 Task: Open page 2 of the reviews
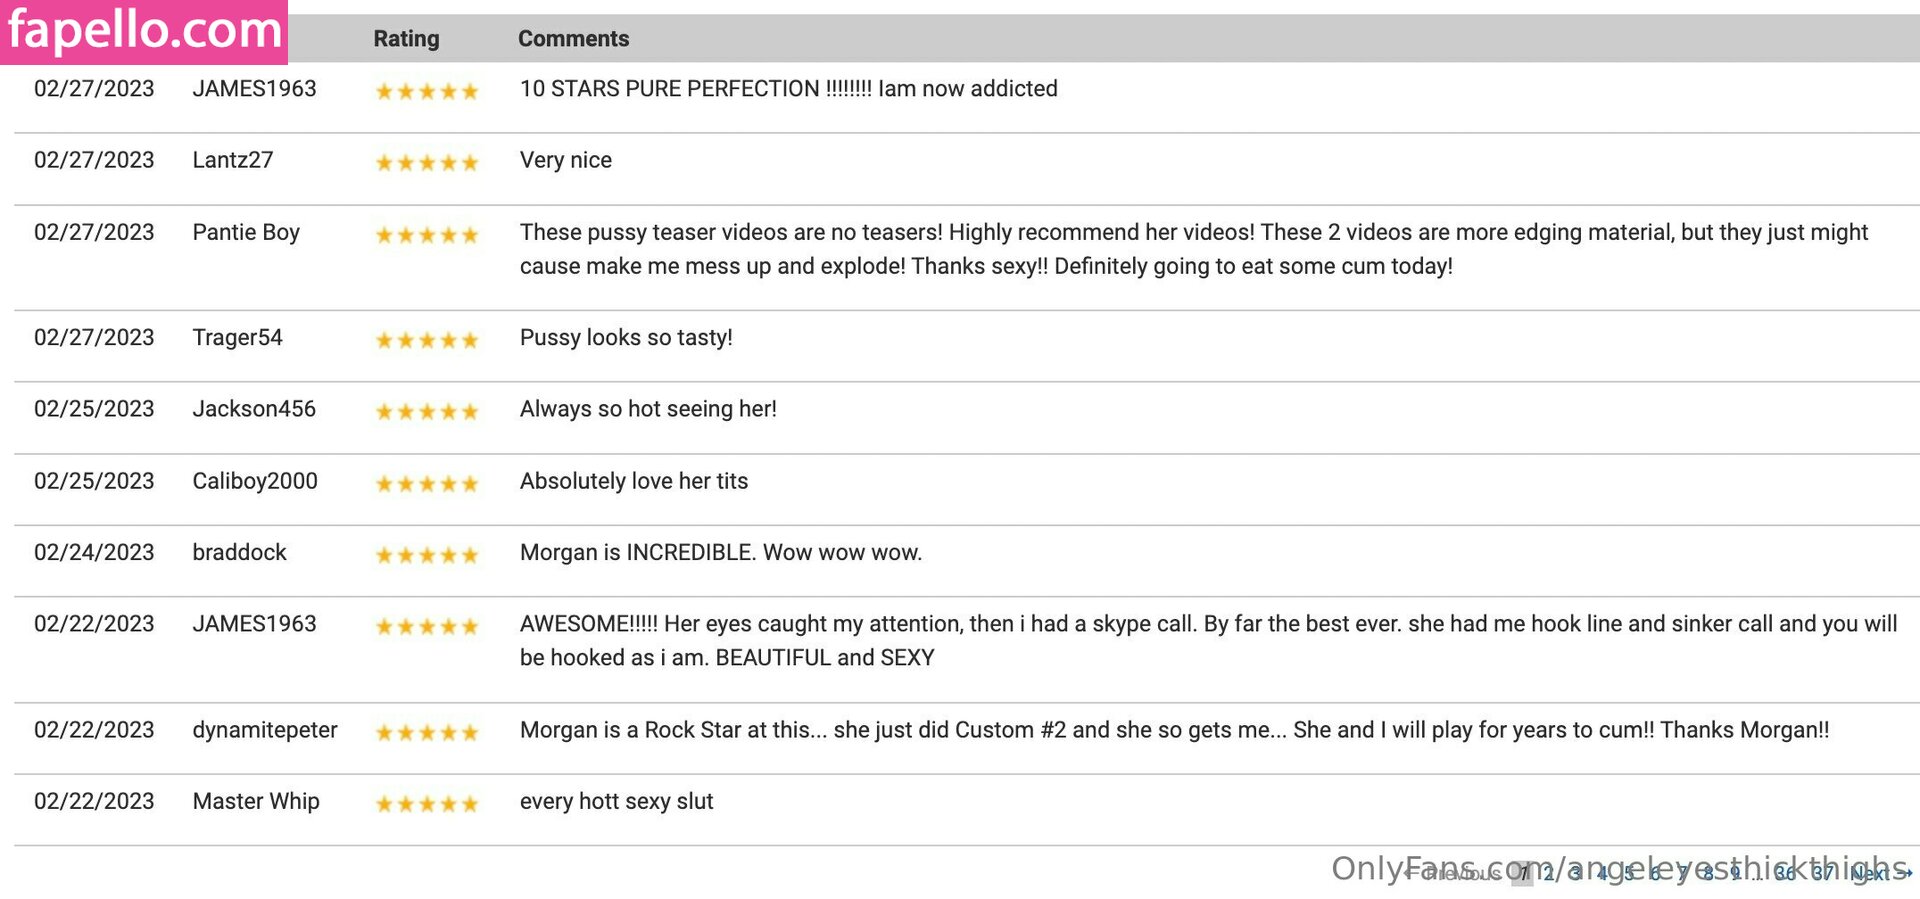click(x=1548, y=873)
